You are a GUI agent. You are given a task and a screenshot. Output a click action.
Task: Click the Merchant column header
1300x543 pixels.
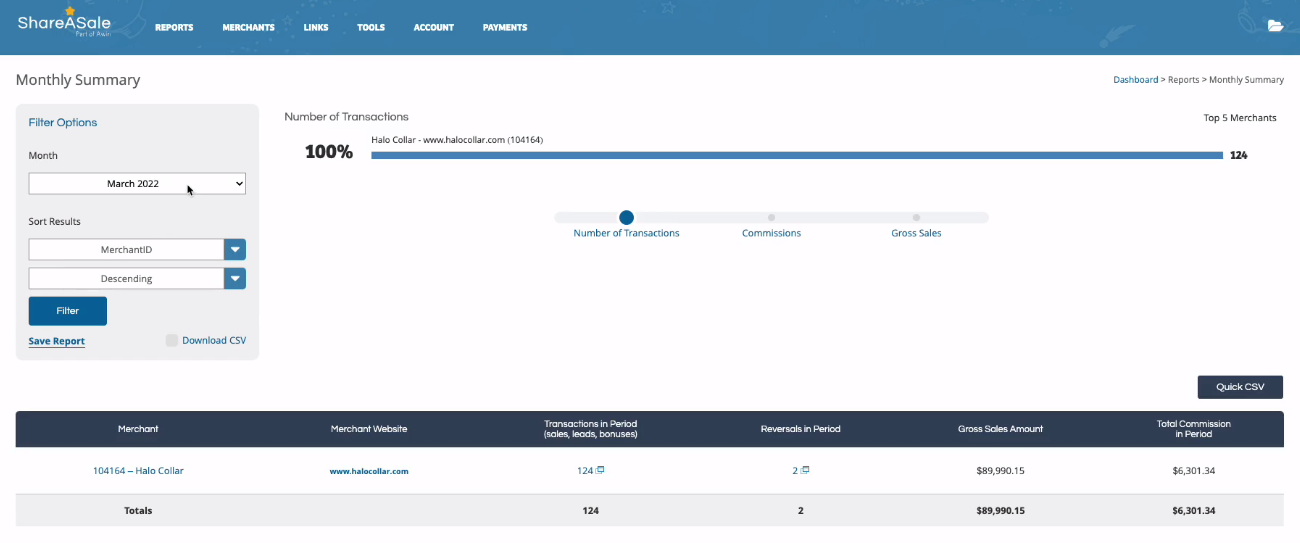(138, 429)
